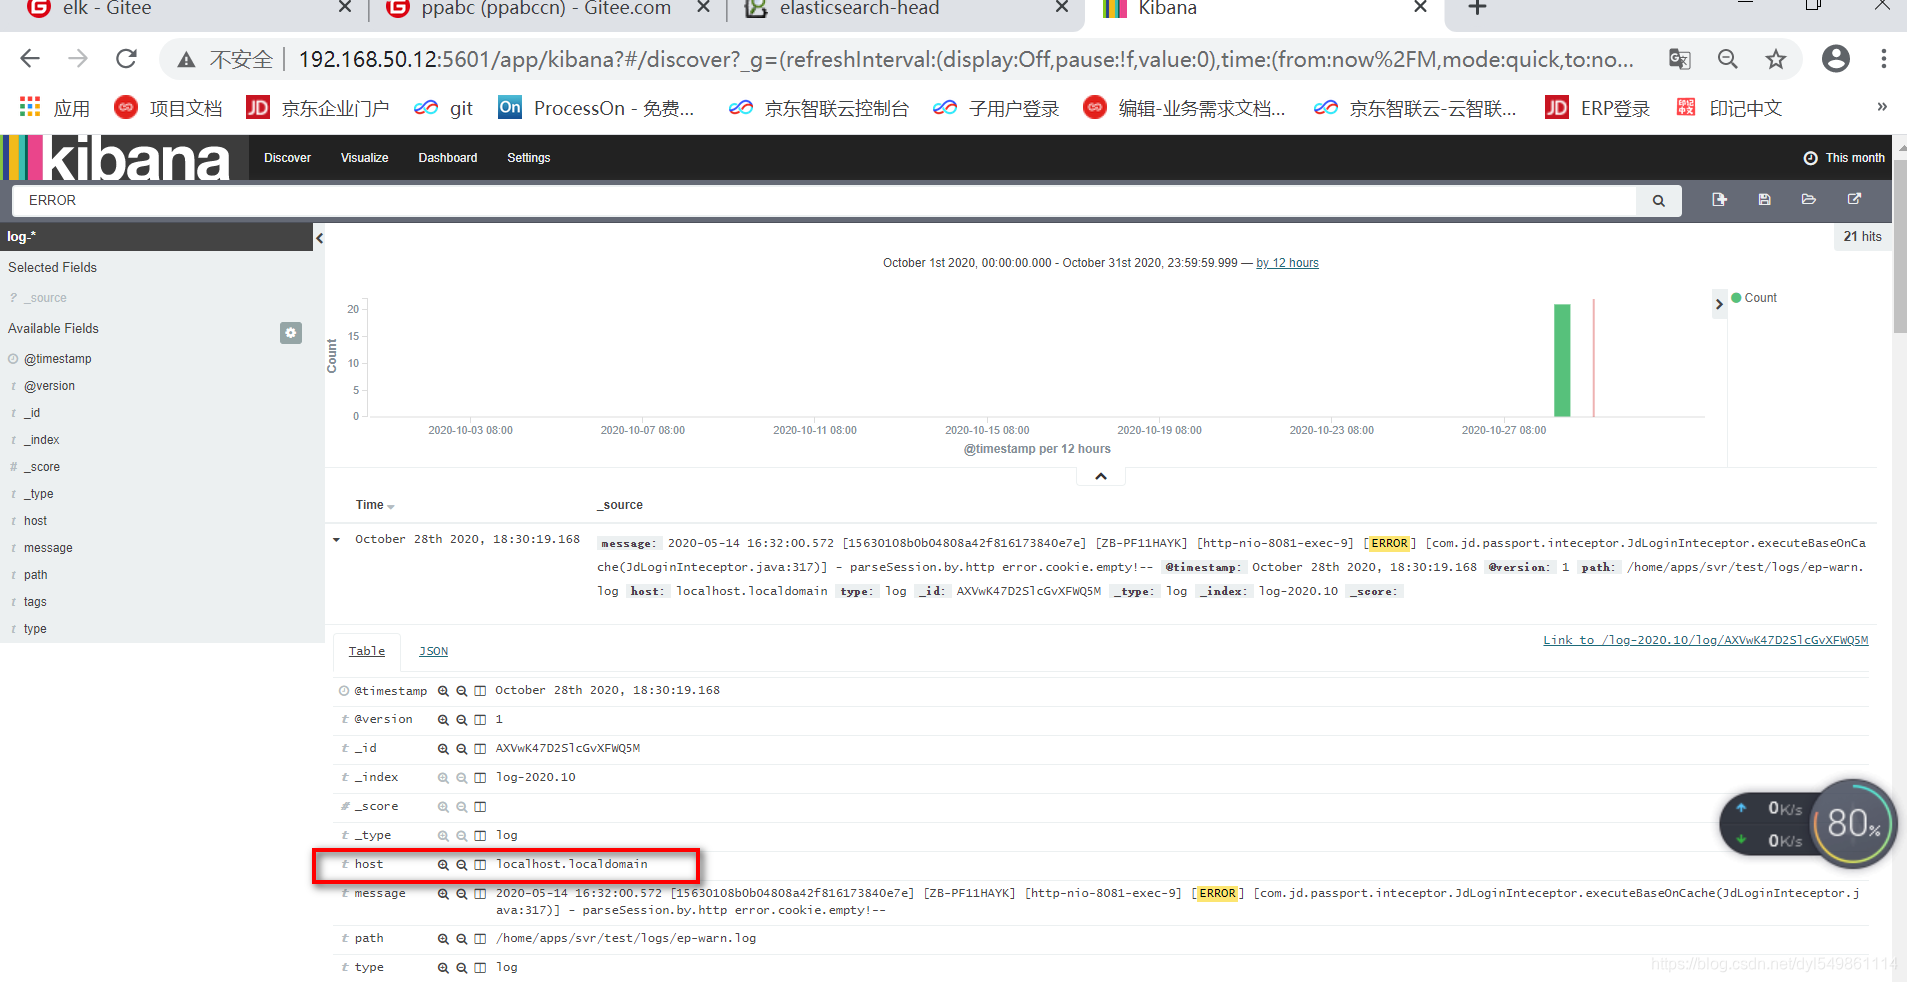Filter for value on host row

(x=443, y=865)
